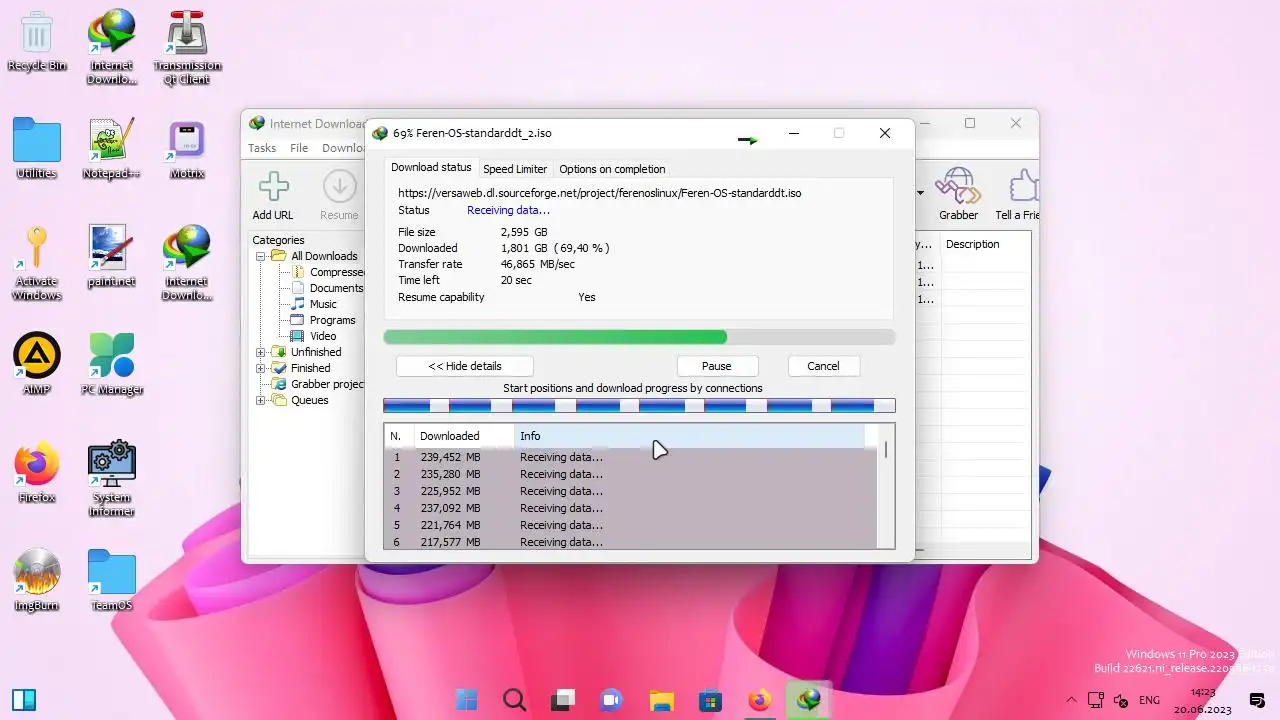
Task: Click Internet Download Manager taskbar icon
Action: (808, 699)
